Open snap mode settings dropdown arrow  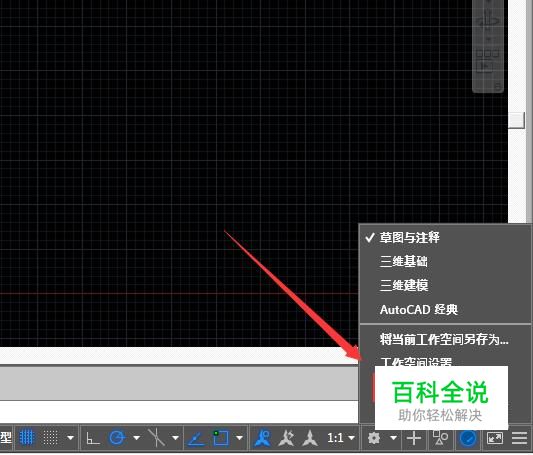click(x=70, y=438)
